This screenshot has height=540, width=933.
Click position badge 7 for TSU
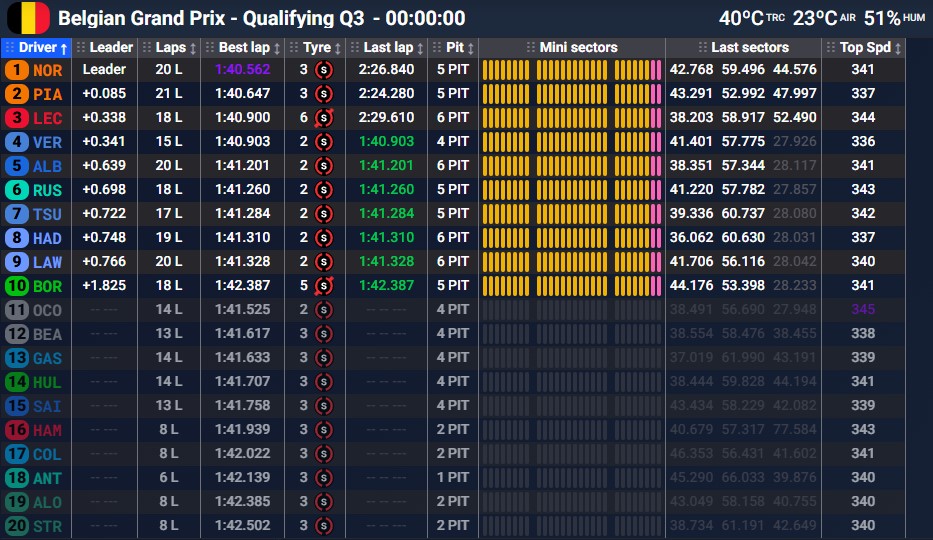(16, 214)
